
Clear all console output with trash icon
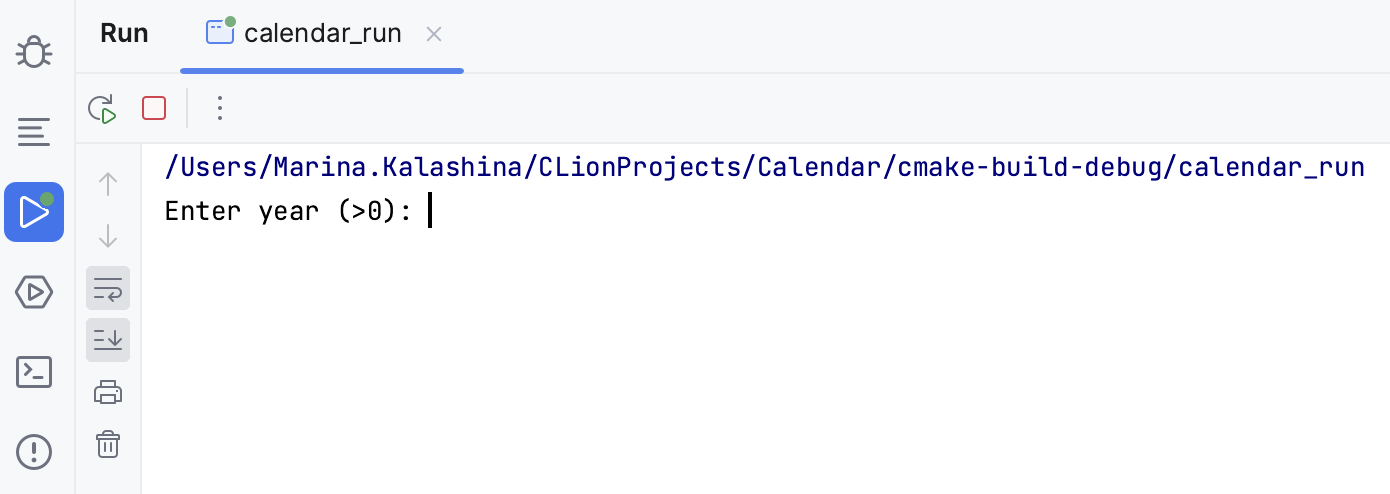[108, 444]
